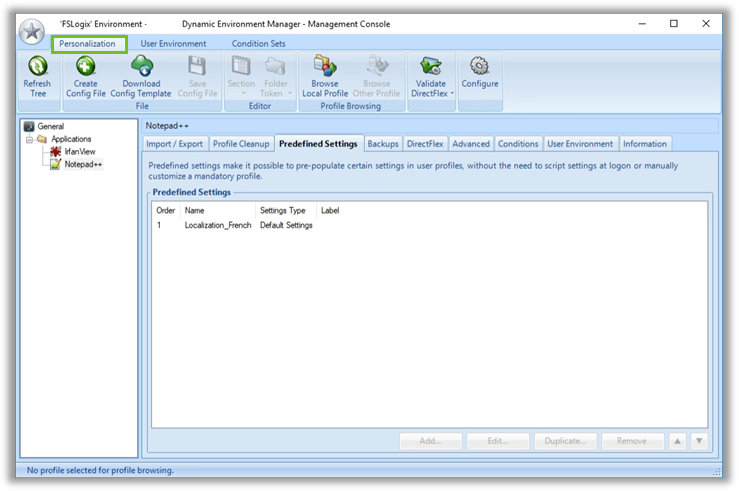Sort list by Name column header

click(194, 211)
